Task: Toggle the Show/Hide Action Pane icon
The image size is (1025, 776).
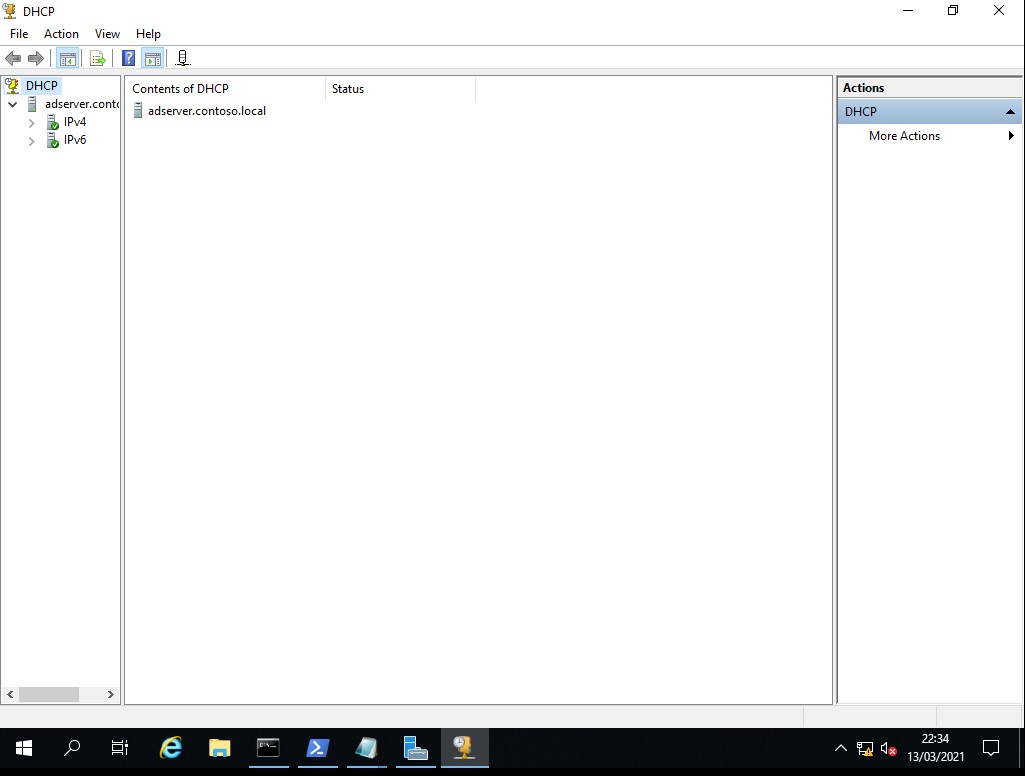Action: pos(152,59)
